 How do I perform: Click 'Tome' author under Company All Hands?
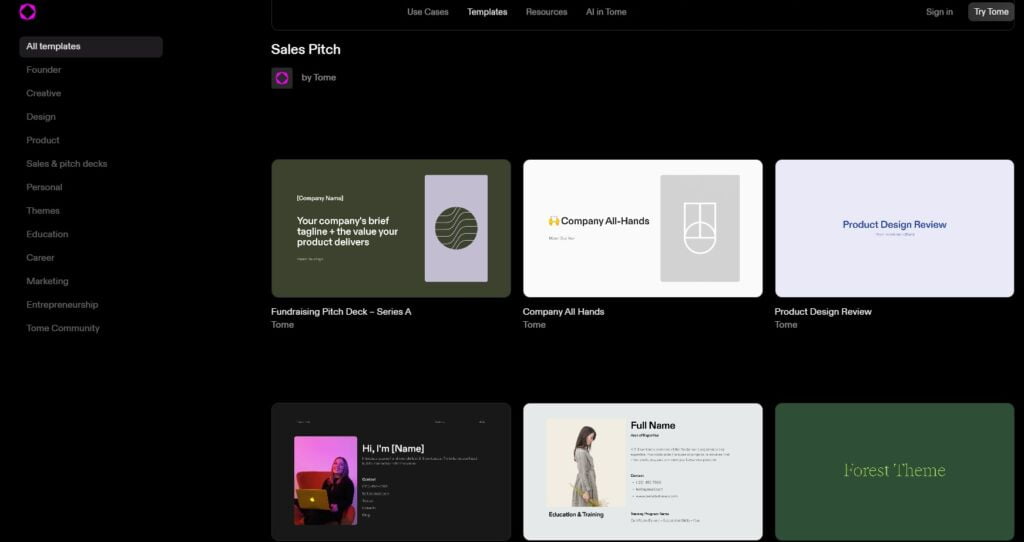(x=534, y=325)
